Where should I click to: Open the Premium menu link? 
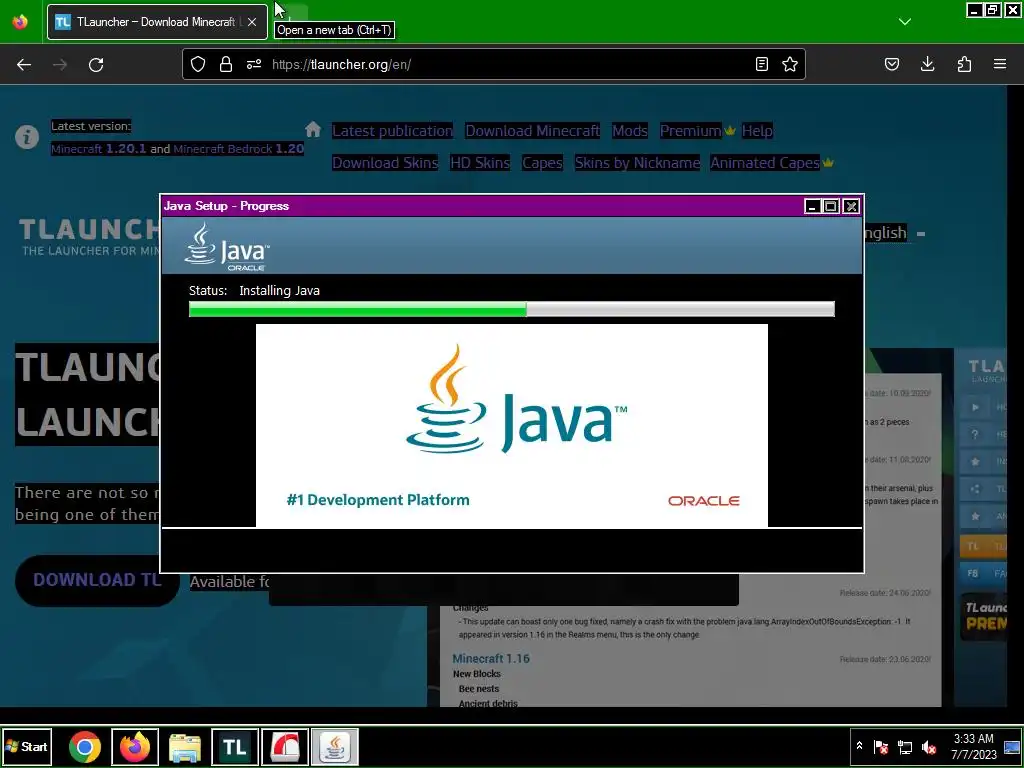[690, 131]
